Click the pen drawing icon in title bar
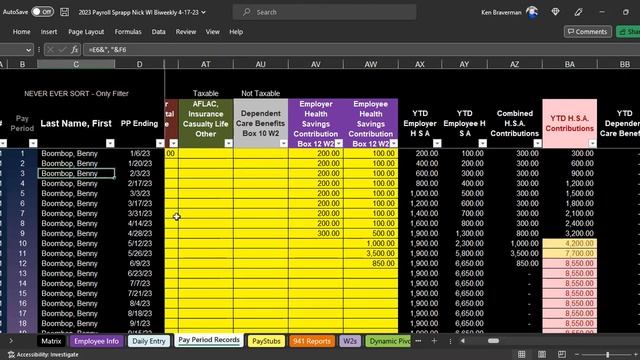 pos(578,12)
